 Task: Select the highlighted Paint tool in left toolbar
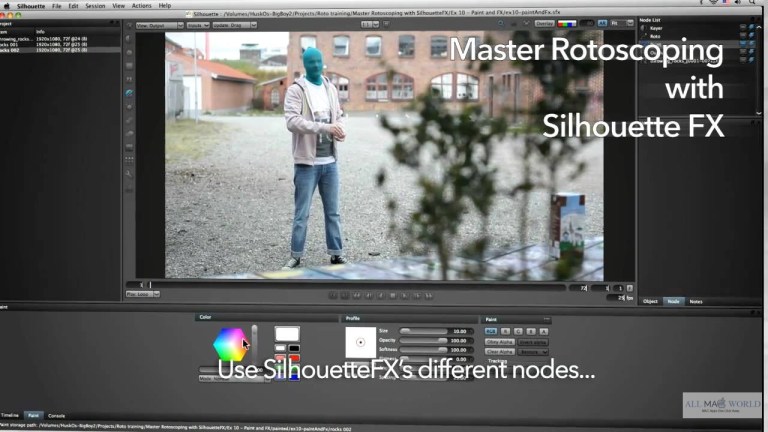(x=129, y=93)
